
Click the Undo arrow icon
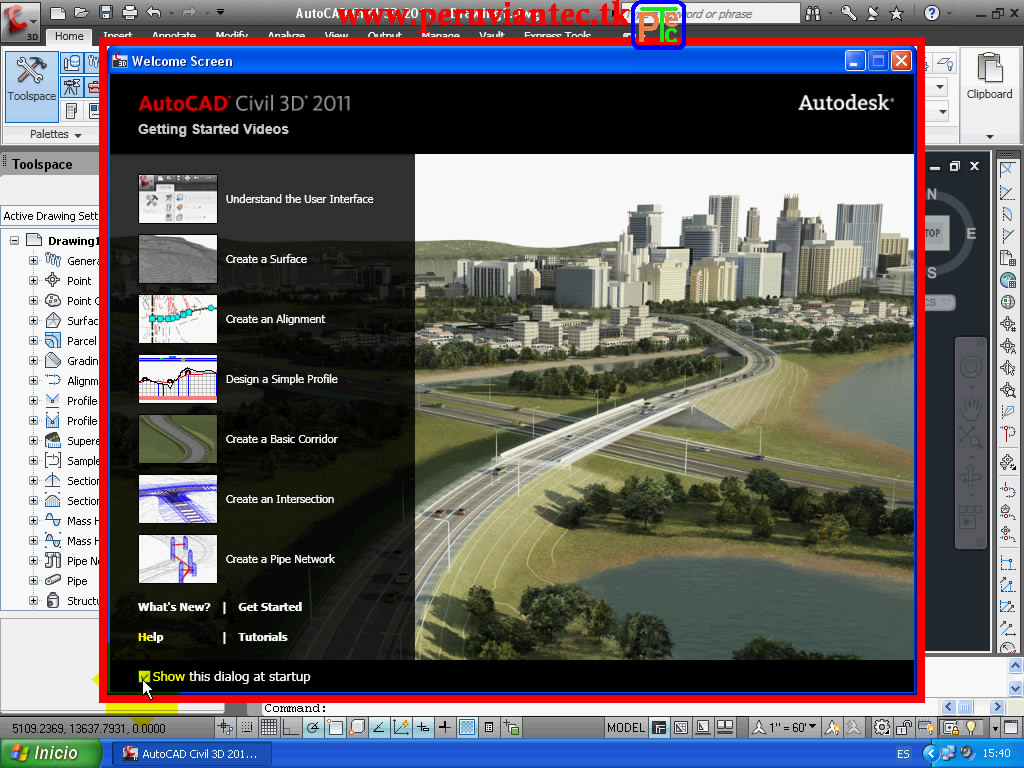coord(154,12)
